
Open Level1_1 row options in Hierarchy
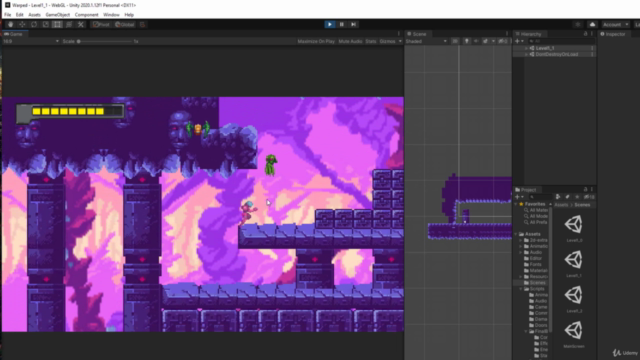point(592,48)
